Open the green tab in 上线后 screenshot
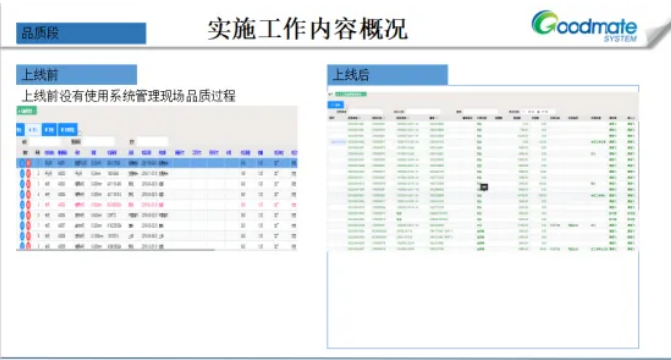This screenshot has width=671, height=360. tap(350, 94)
